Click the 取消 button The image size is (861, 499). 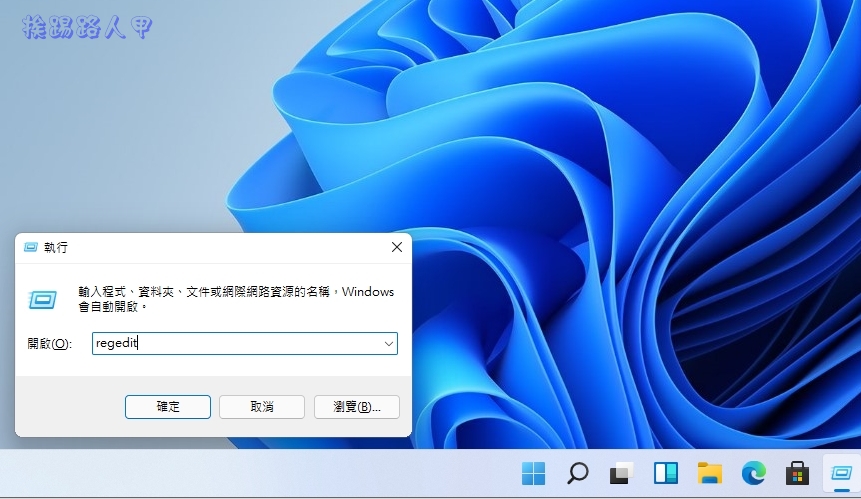(262, 407)
